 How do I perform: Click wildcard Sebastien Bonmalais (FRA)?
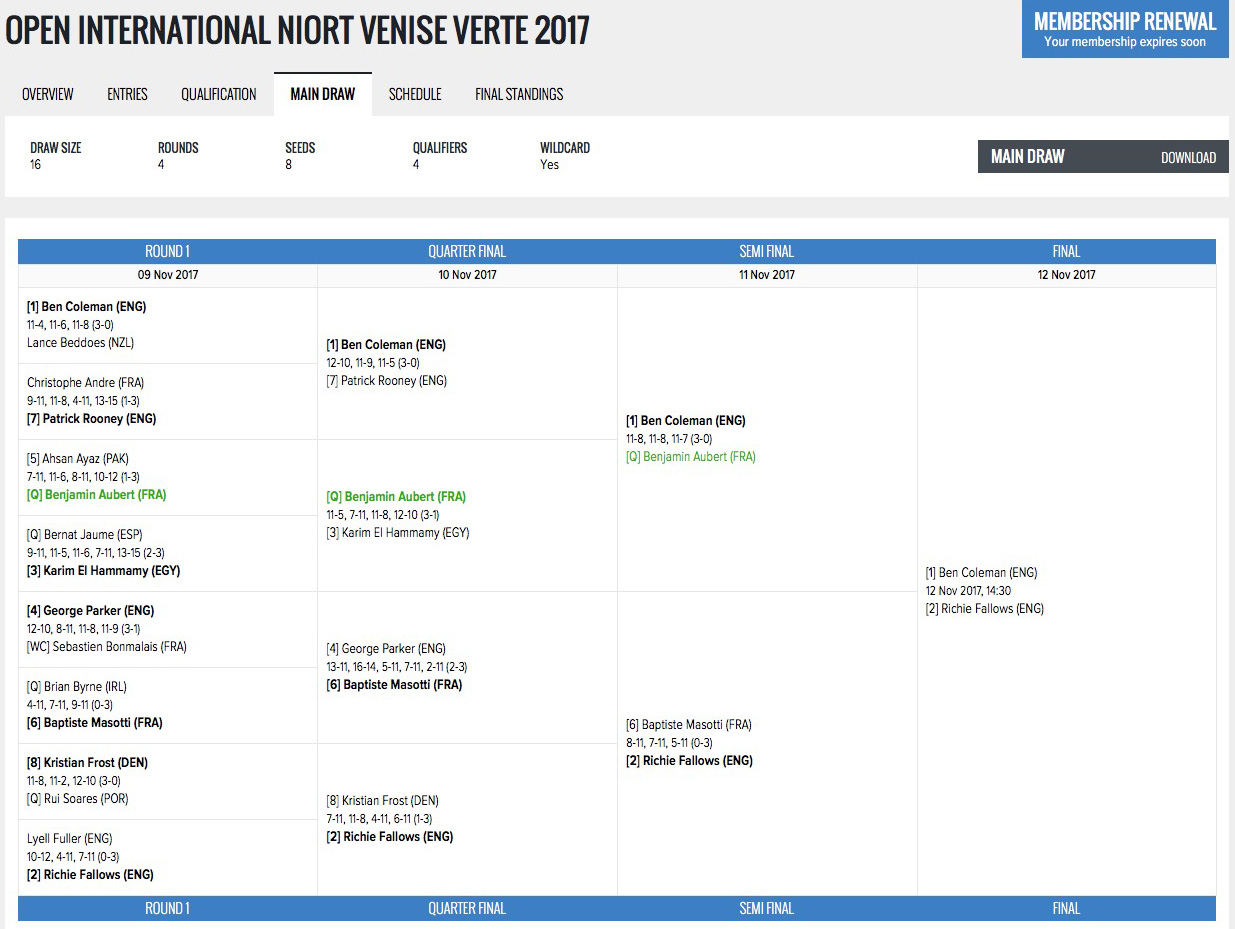(107, 647)
